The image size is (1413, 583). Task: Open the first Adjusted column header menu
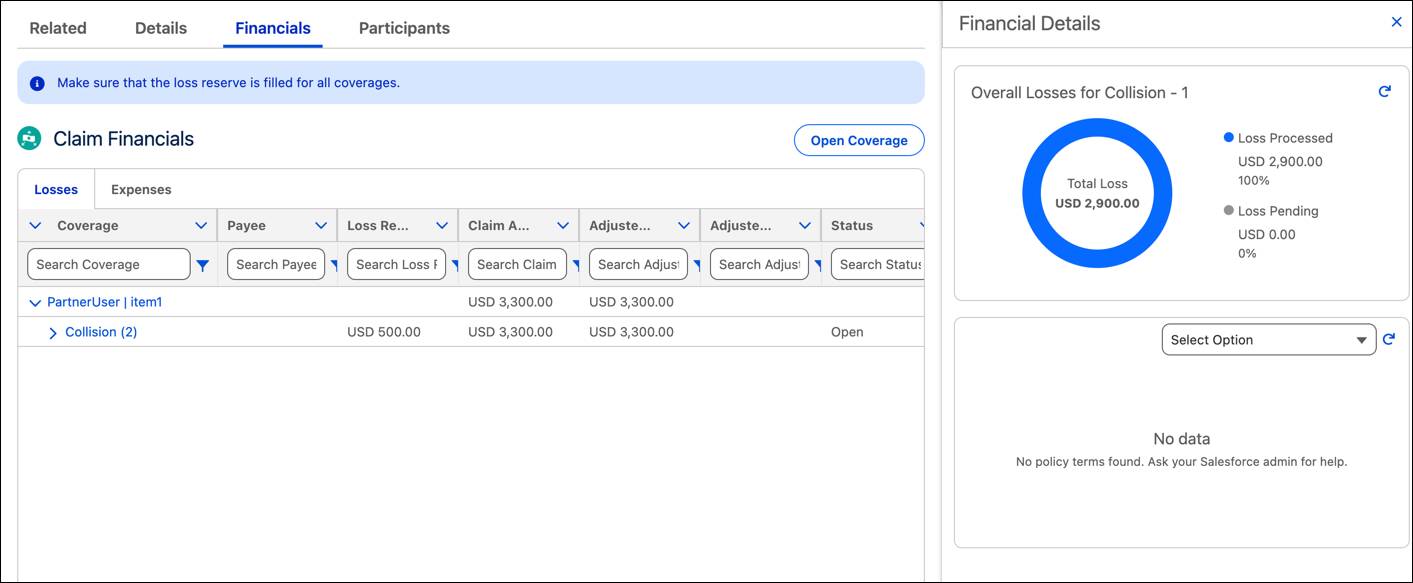coord(684,226)
